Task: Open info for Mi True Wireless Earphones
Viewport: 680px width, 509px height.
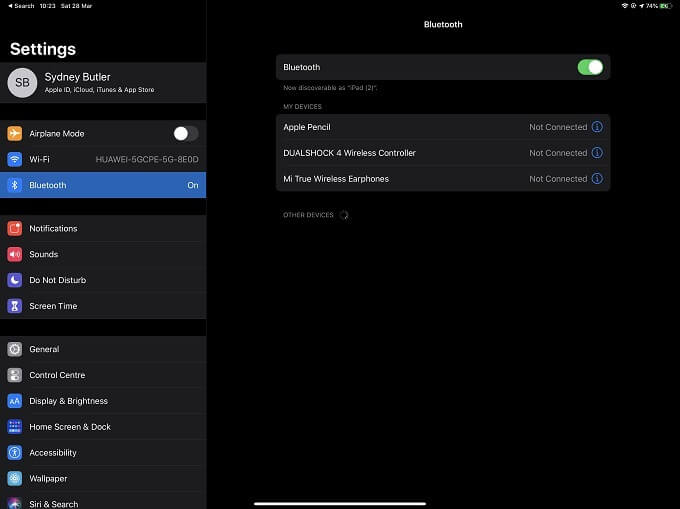Action: [x=597, y=179]
